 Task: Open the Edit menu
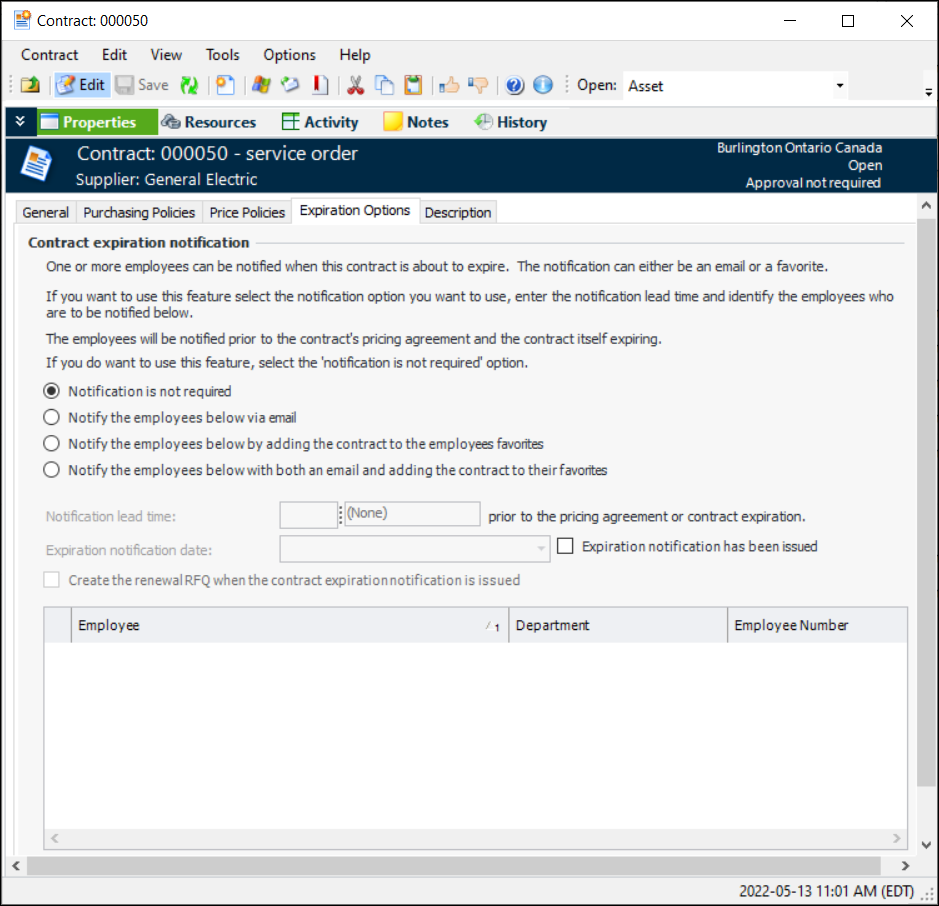[x=114, y=55]
